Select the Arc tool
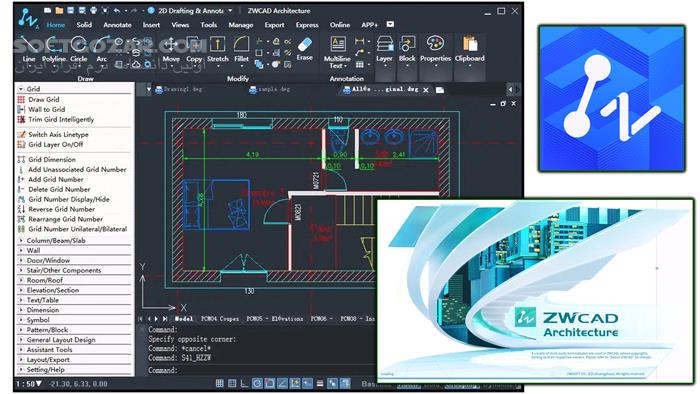700x394 pixels. 101,49
